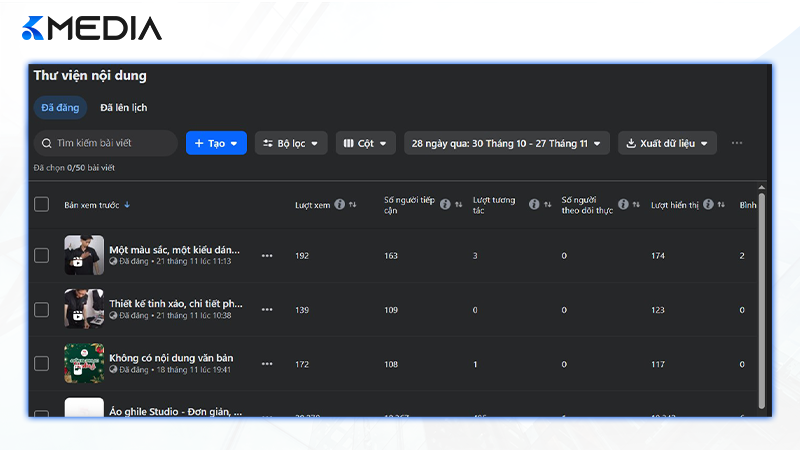Open the Bộ lọc dropdown
This screenshot has height=450, width=800.
tap(291, 143)
